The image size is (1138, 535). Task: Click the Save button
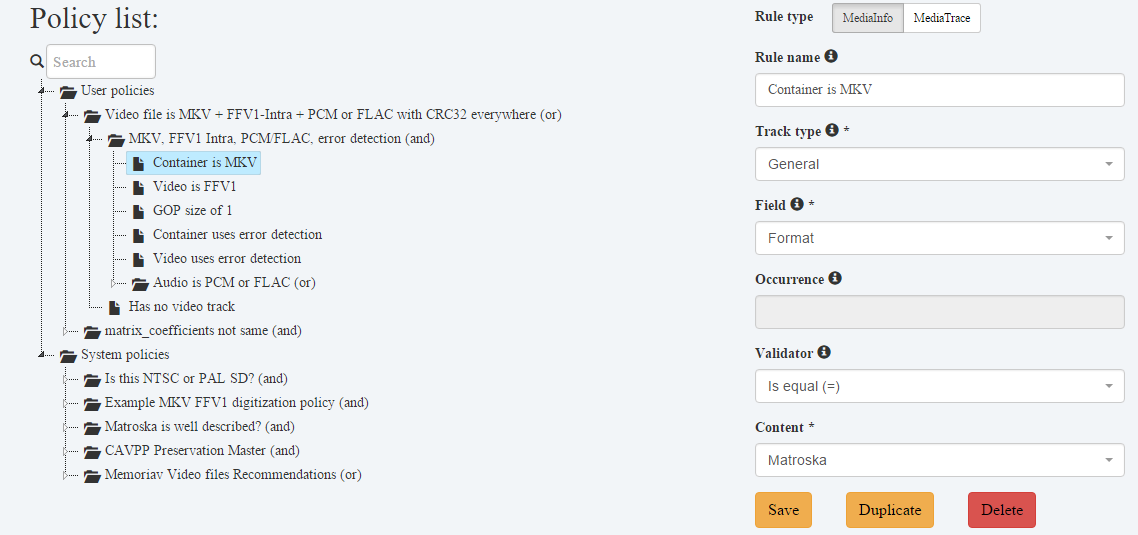783,510
